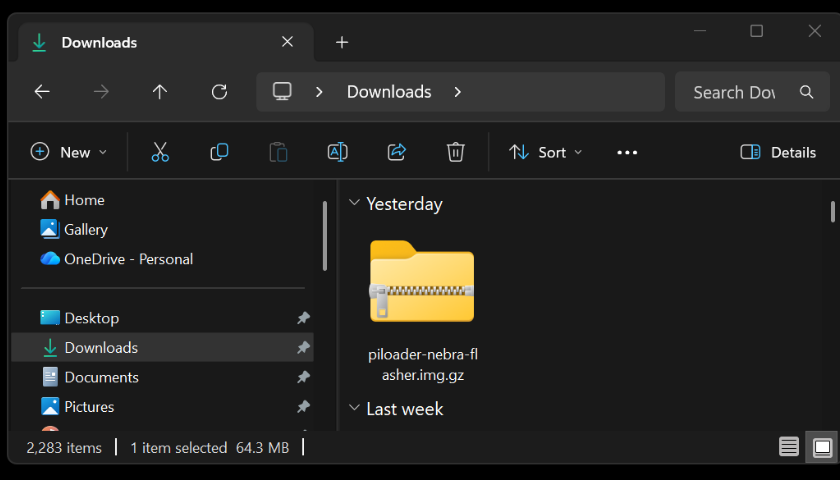The width and height of the screenshot is (840, 480).
Task: Click the Rename icon in toolbar
Action: pyautogui.click(x=338, y=152)
